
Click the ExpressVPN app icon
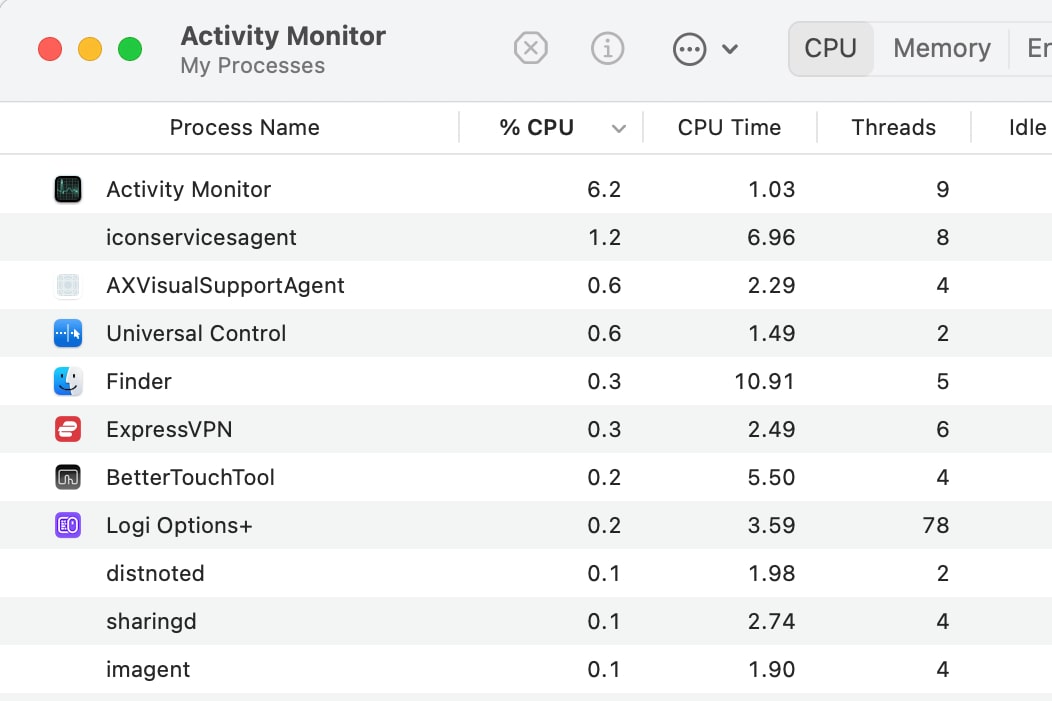[68, 429]
